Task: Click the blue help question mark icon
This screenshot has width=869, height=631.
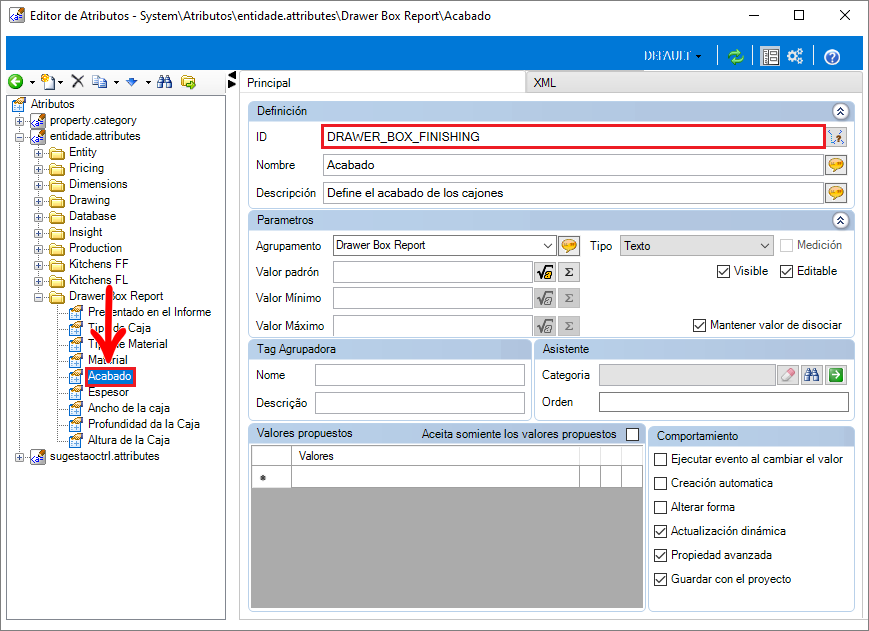Action: coord(831,57)
